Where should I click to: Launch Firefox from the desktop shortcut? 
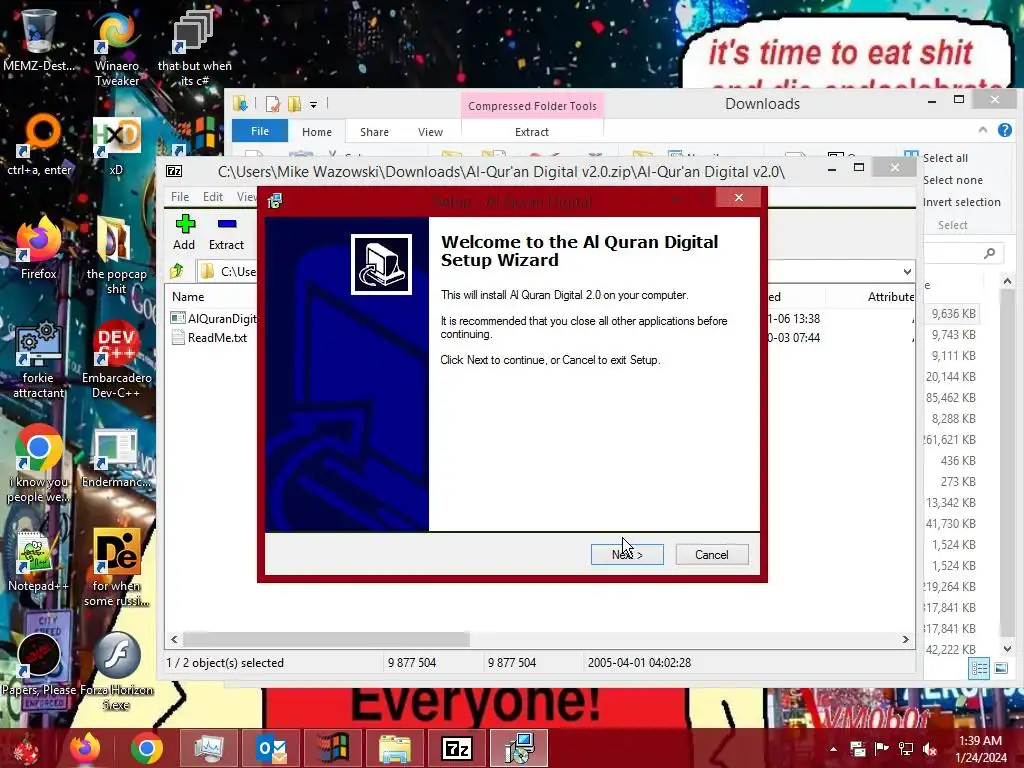click(39, 249)
